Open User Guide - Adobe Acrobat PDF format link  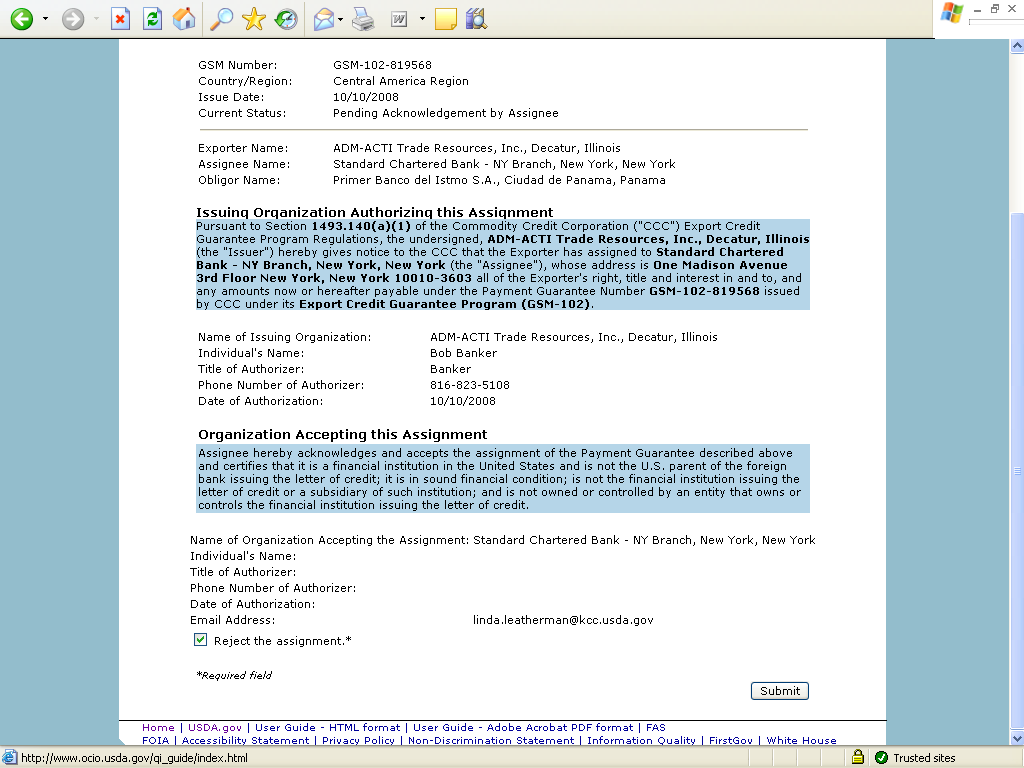(523, 728)
